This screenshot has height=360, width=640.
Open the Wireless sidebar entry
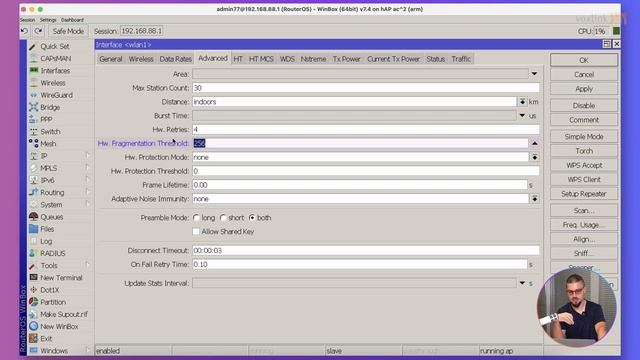point(52,83)
